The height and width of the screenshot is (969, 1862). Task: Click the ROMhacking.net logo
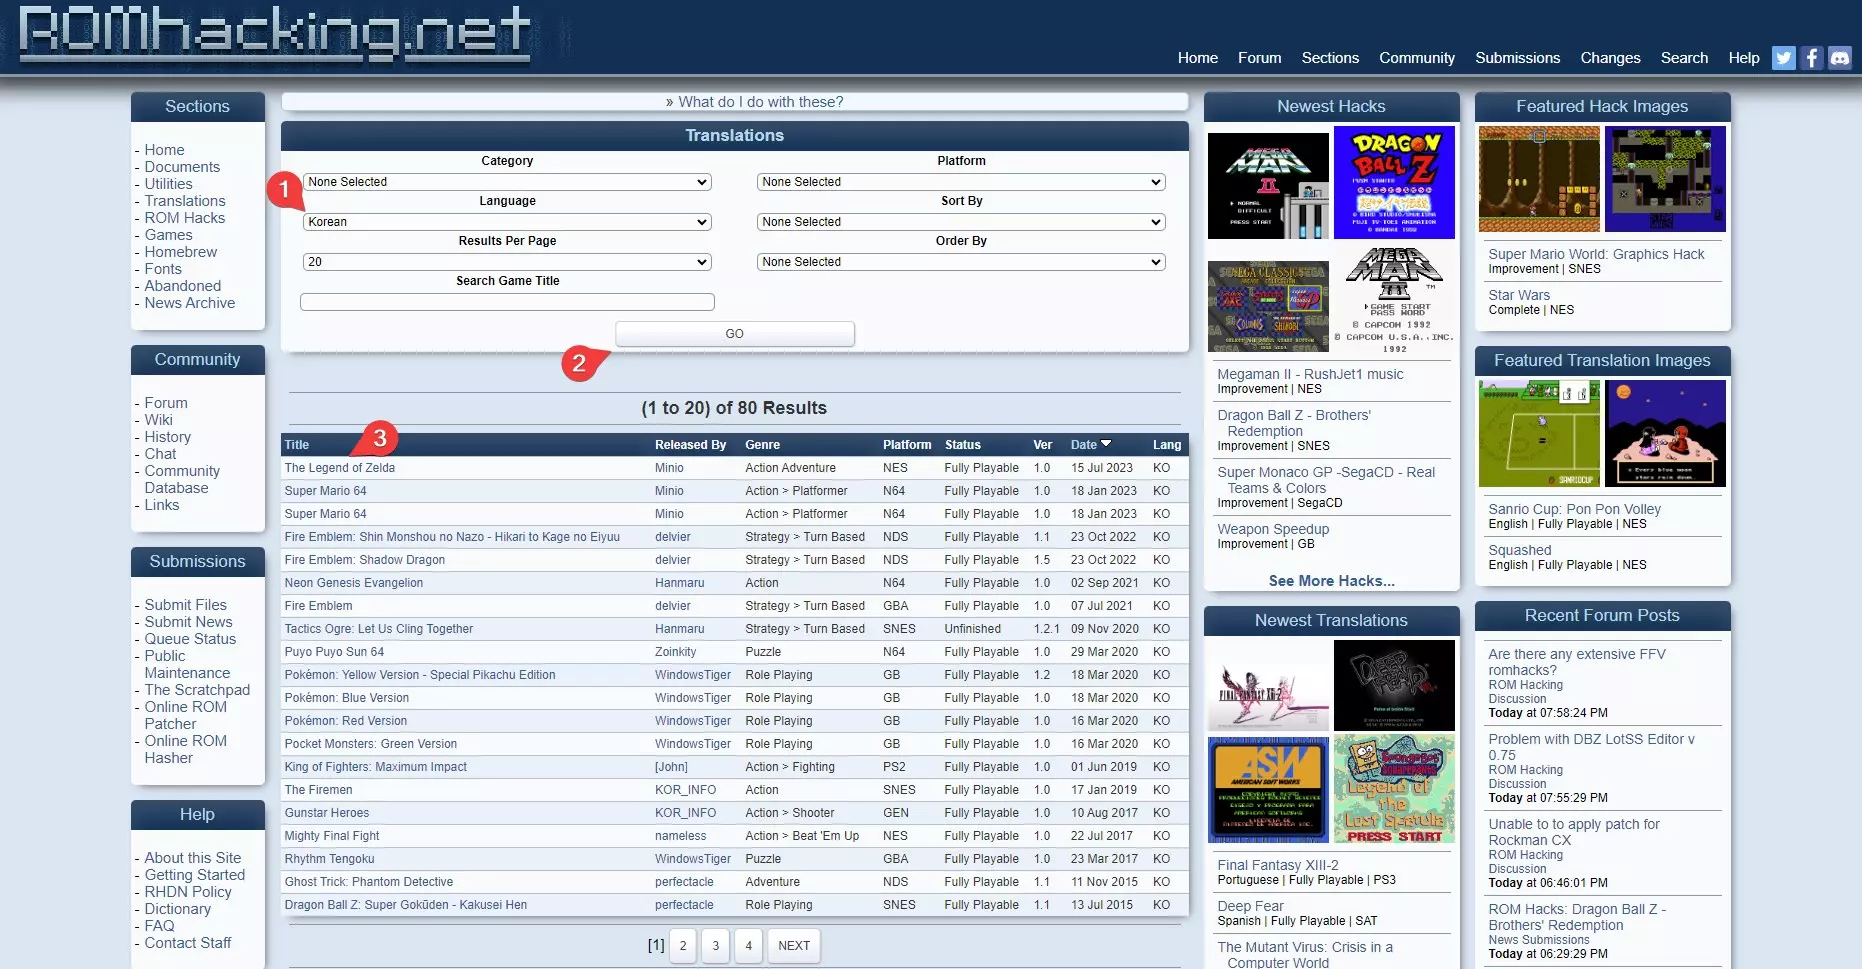point(274,34)
